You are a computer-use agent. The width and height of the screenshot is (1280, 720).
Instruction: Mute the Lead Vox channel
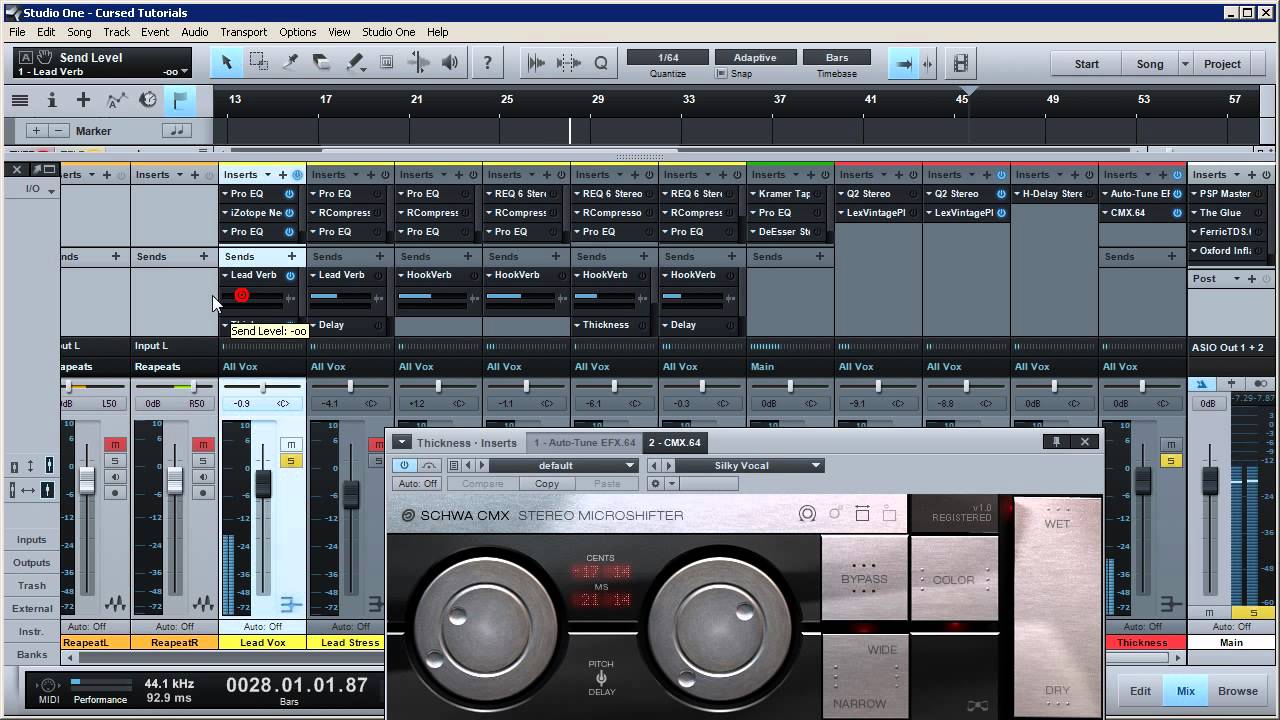coord(291,444)
